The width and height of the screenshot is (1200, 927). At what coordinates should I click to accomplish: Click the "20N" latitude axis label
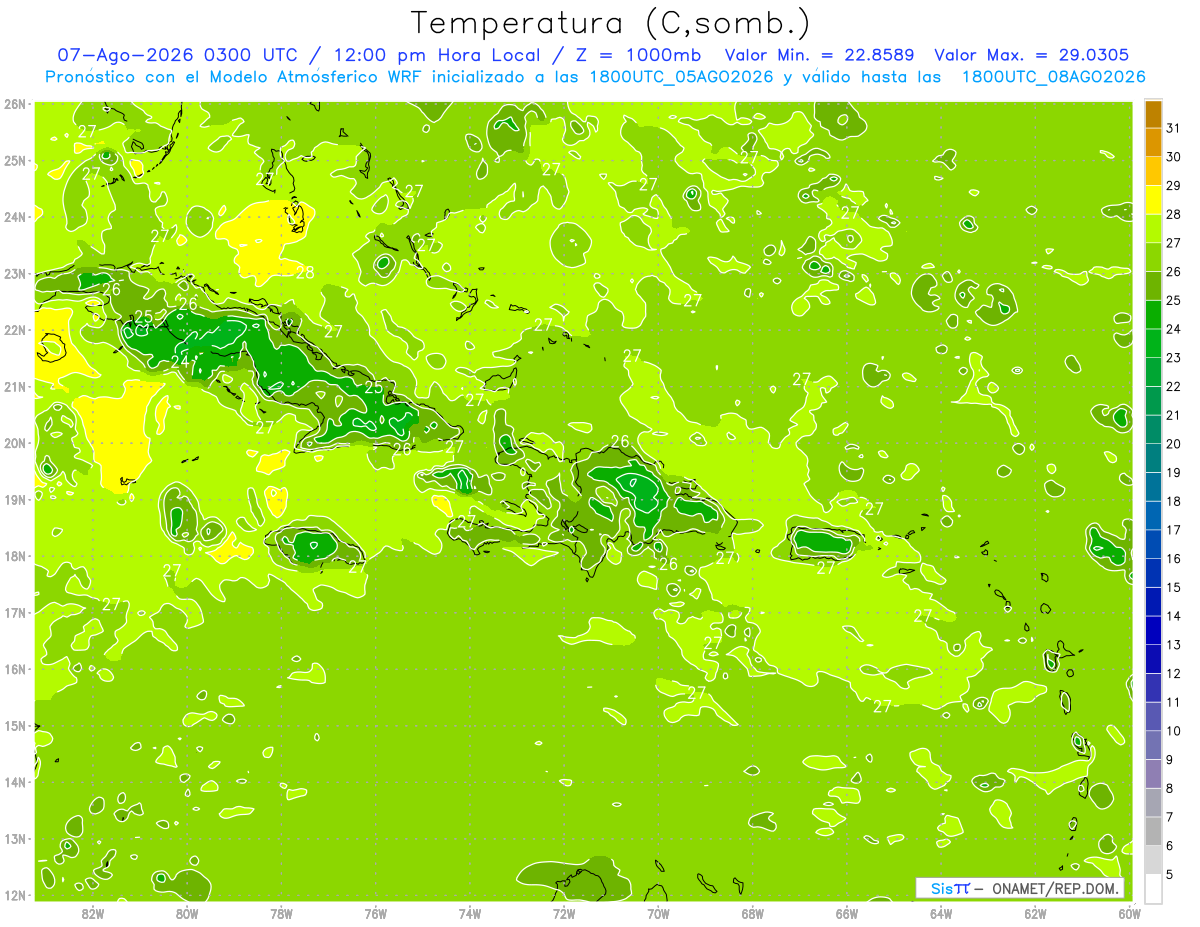15,443
